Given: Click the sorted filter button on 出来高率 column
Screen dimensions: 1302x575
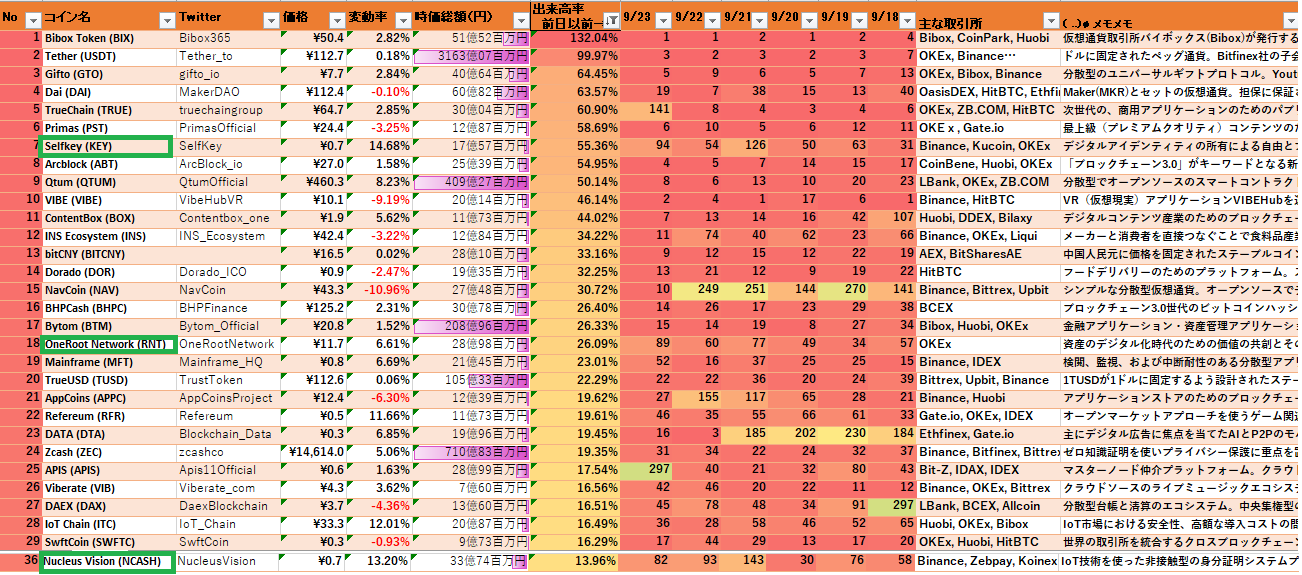Looking at the screenshot, I should (610, 21).
